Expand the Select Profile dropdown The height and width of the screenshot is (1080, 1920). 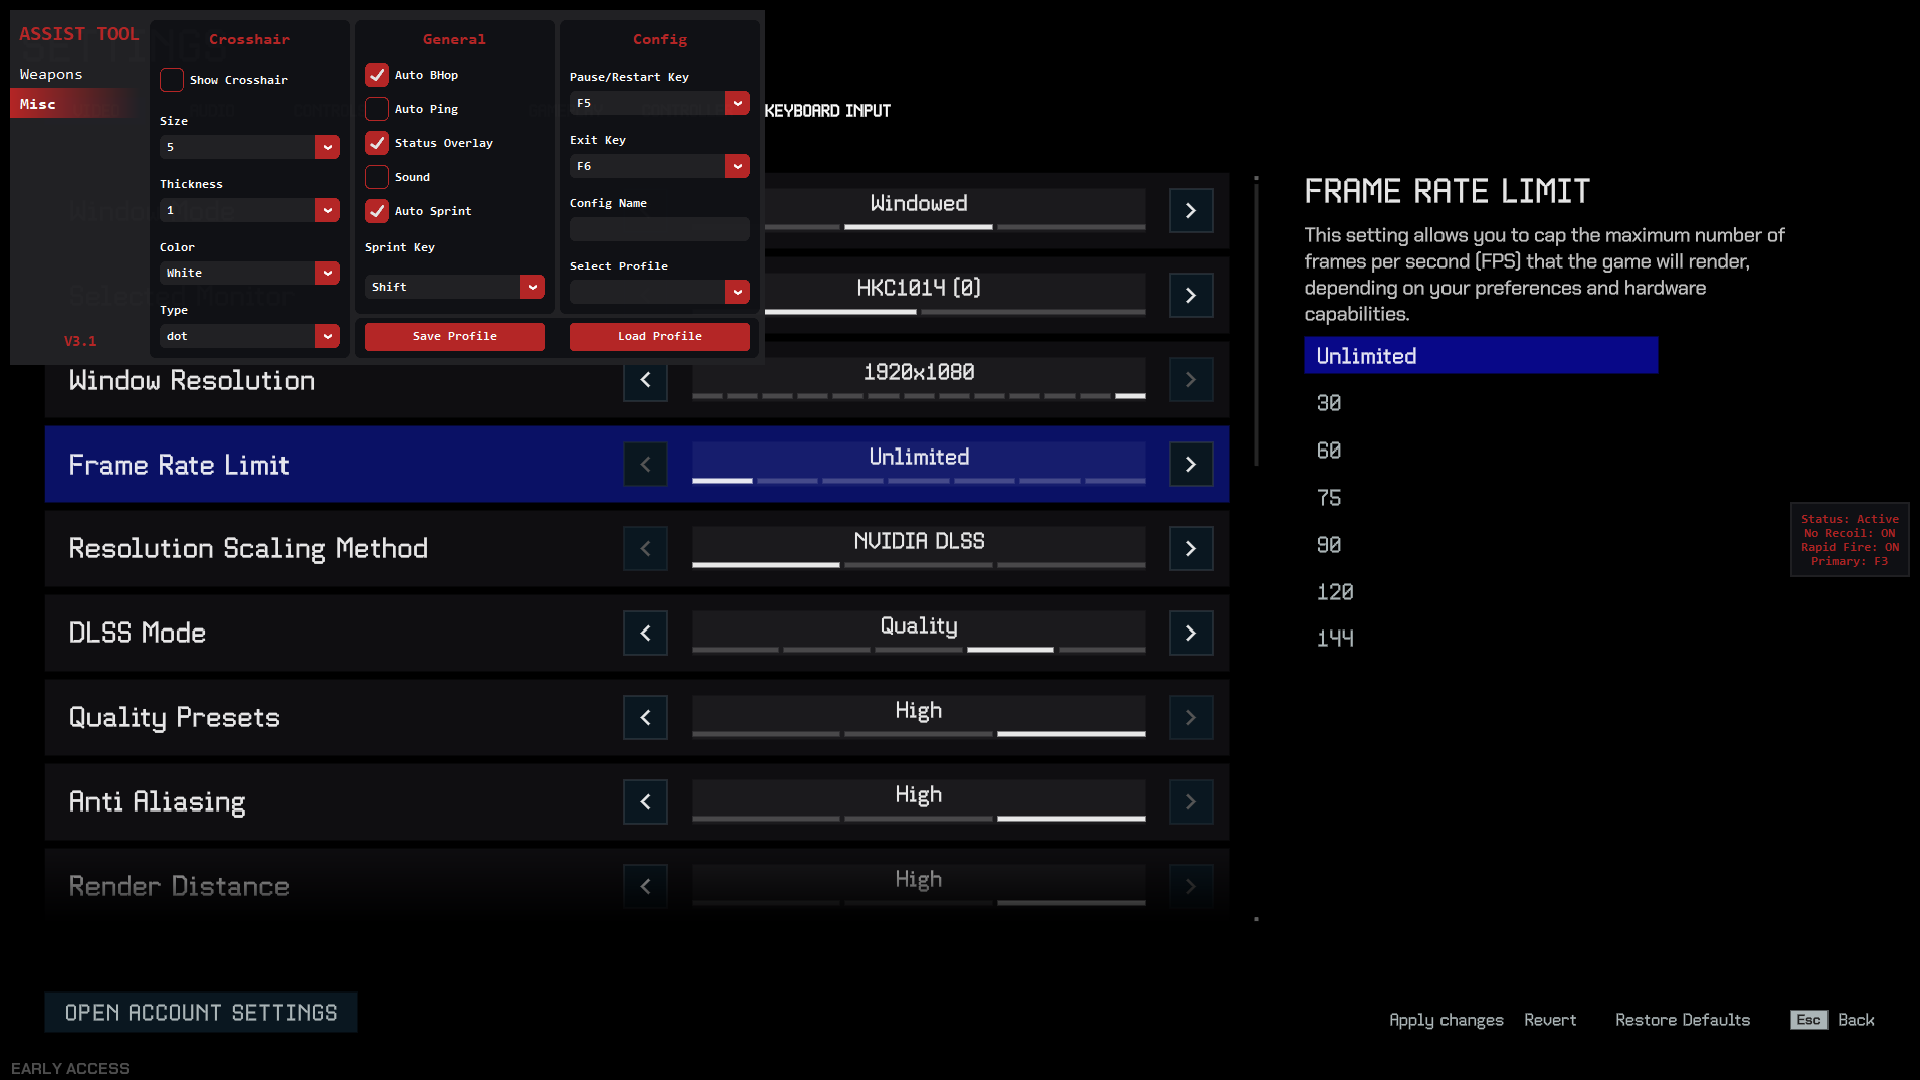click(x=737, y=291)
